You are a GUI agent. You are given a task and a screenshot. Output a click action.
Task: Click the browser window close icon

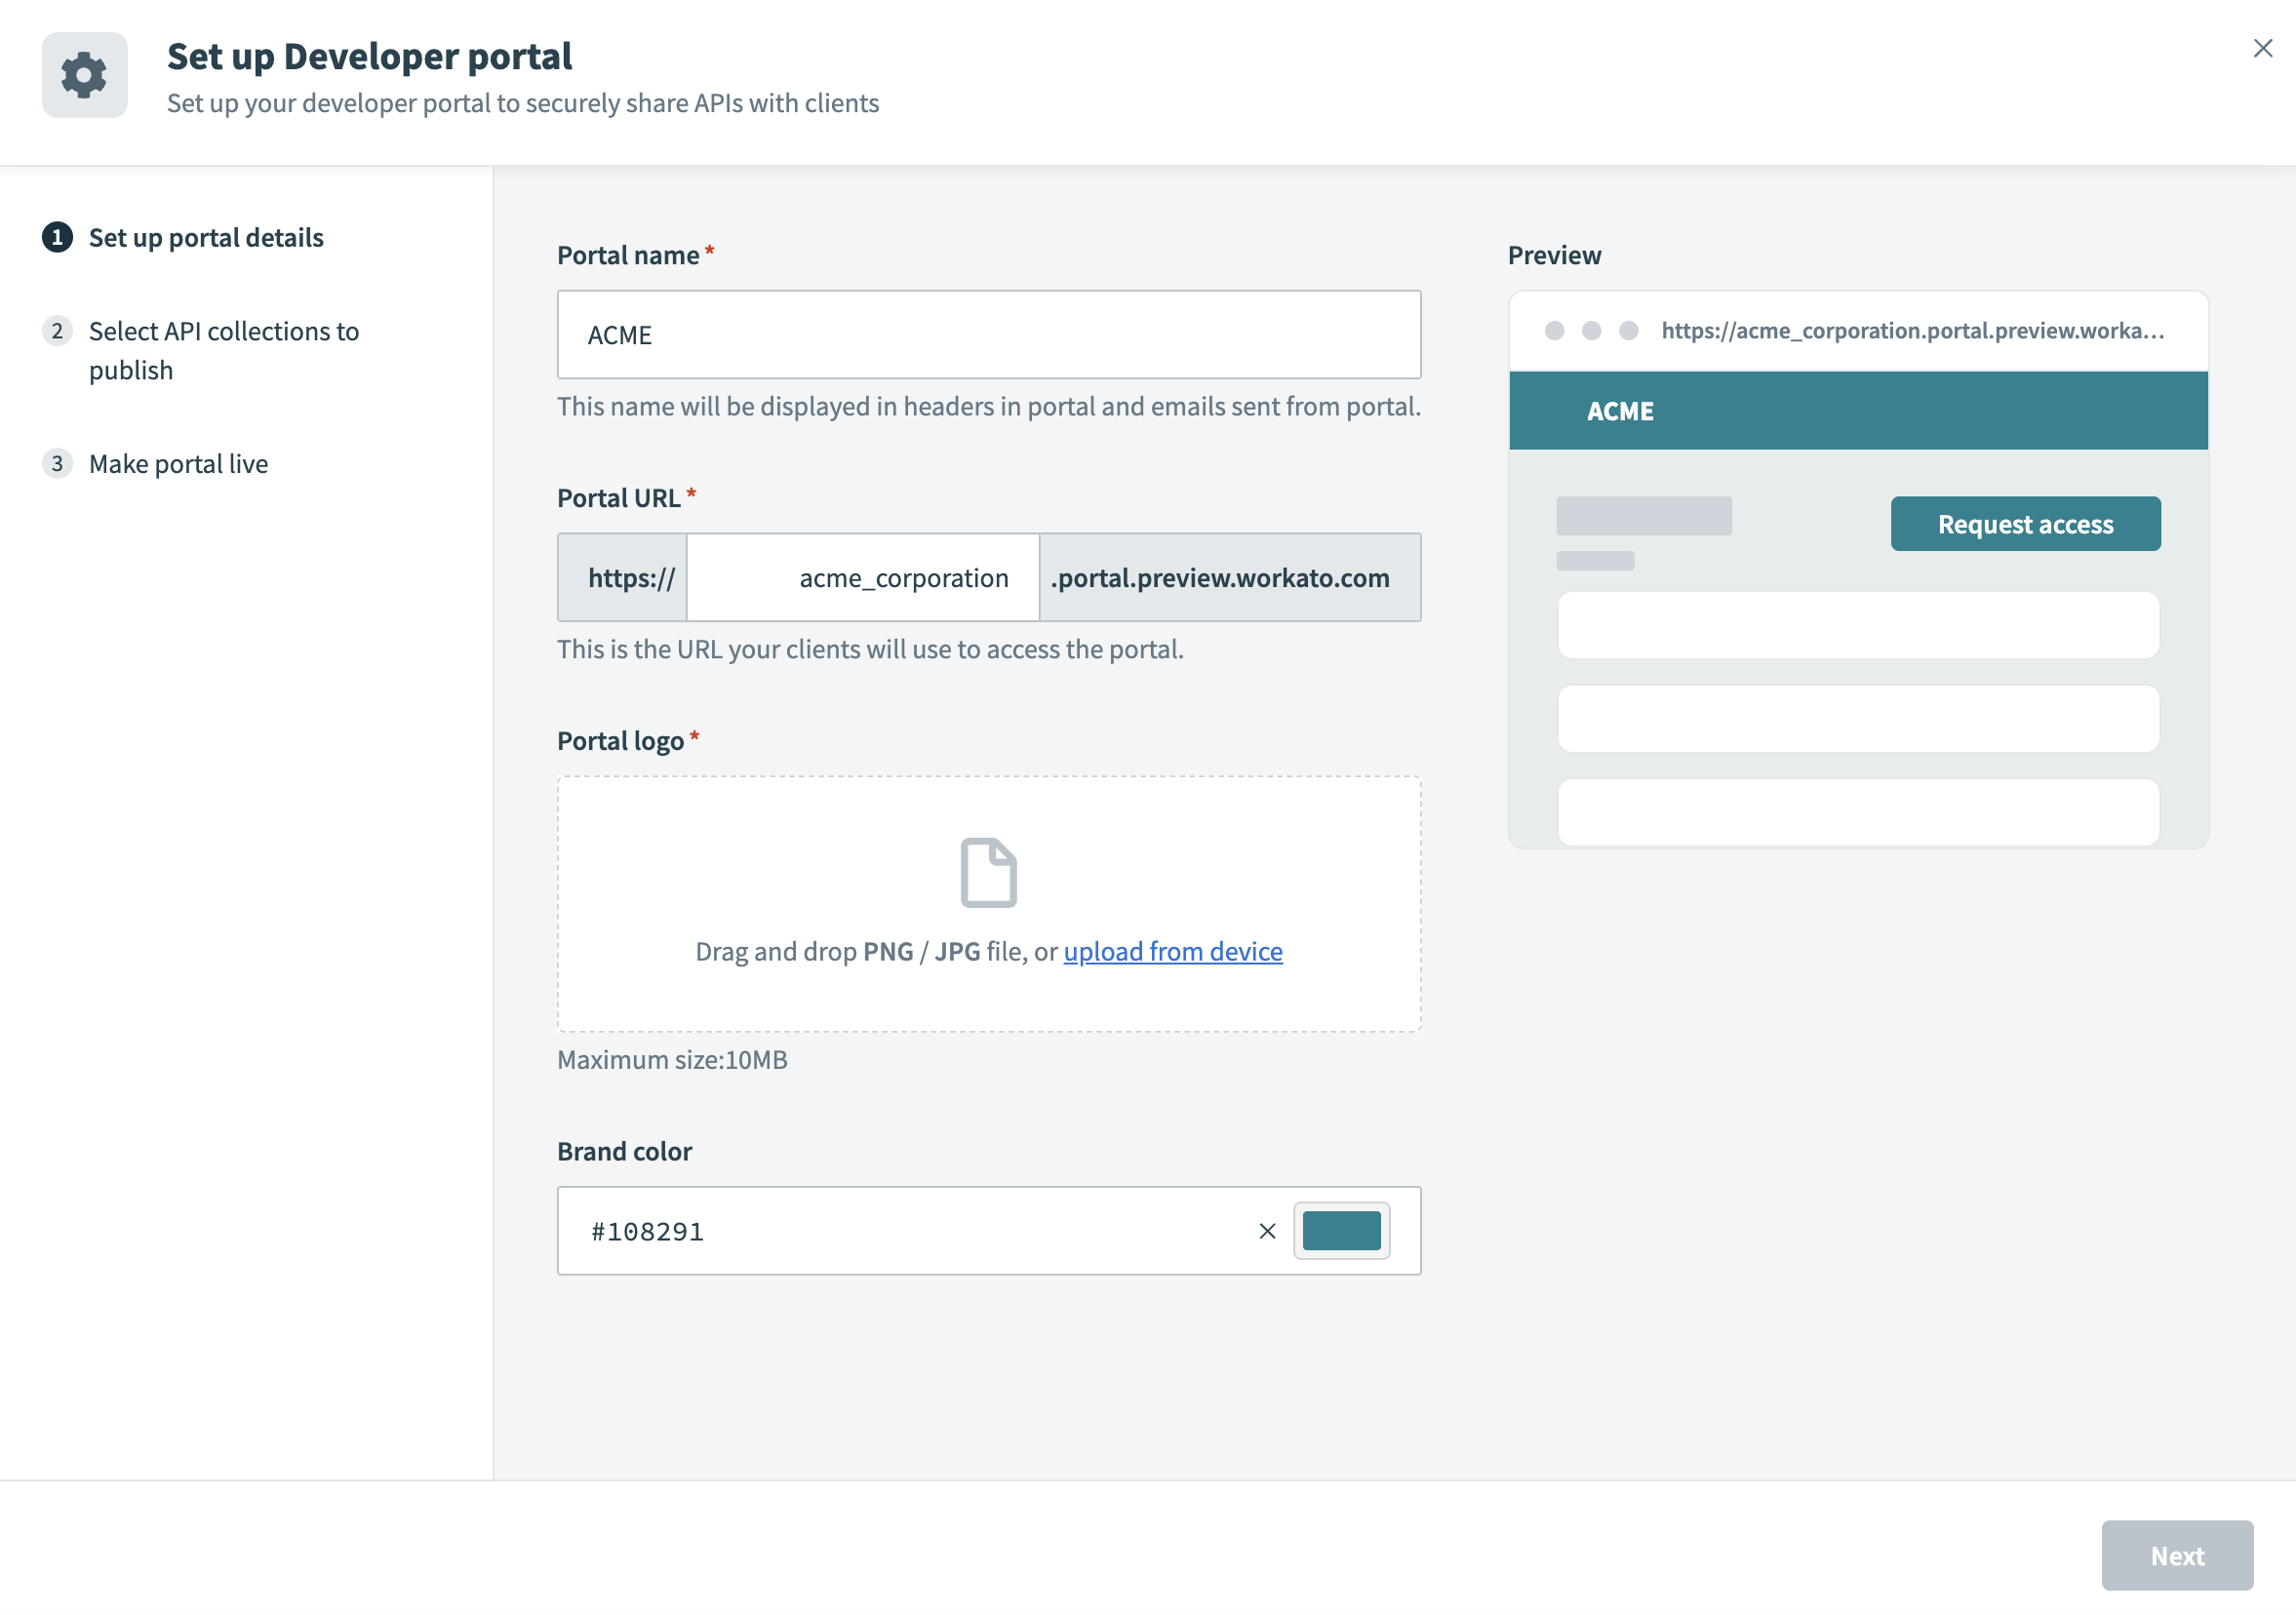pos(2261,47)
